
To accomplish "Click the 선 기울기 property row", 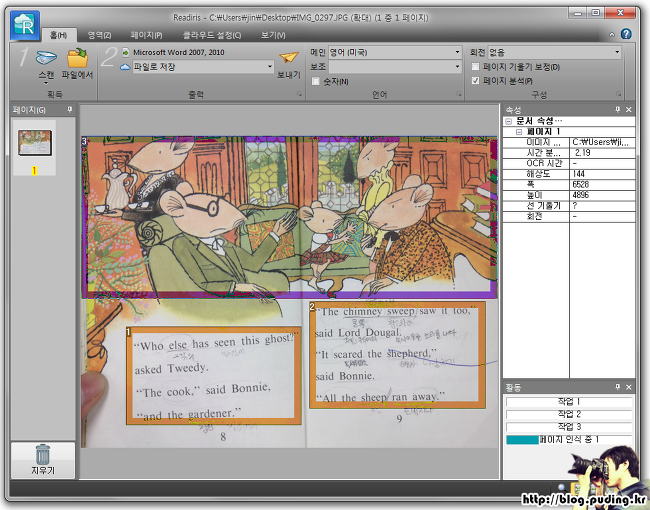I will (x=569, y=206).
